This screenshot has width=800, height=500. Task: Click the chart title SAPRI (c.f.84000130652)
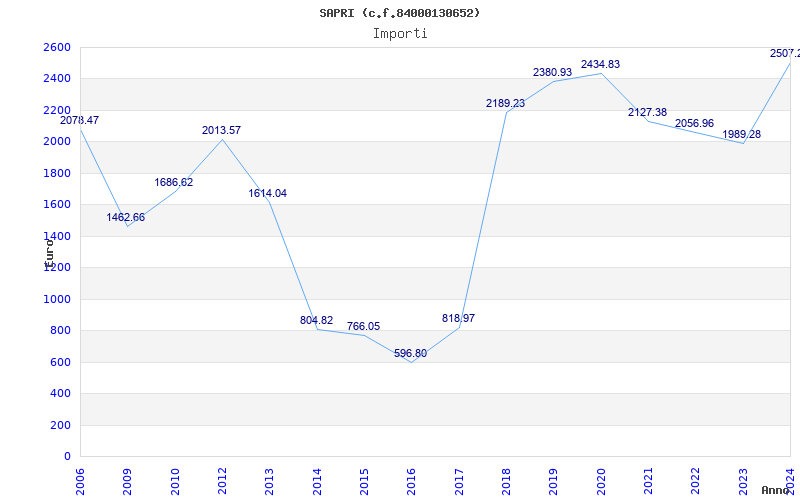coord(399,13)
